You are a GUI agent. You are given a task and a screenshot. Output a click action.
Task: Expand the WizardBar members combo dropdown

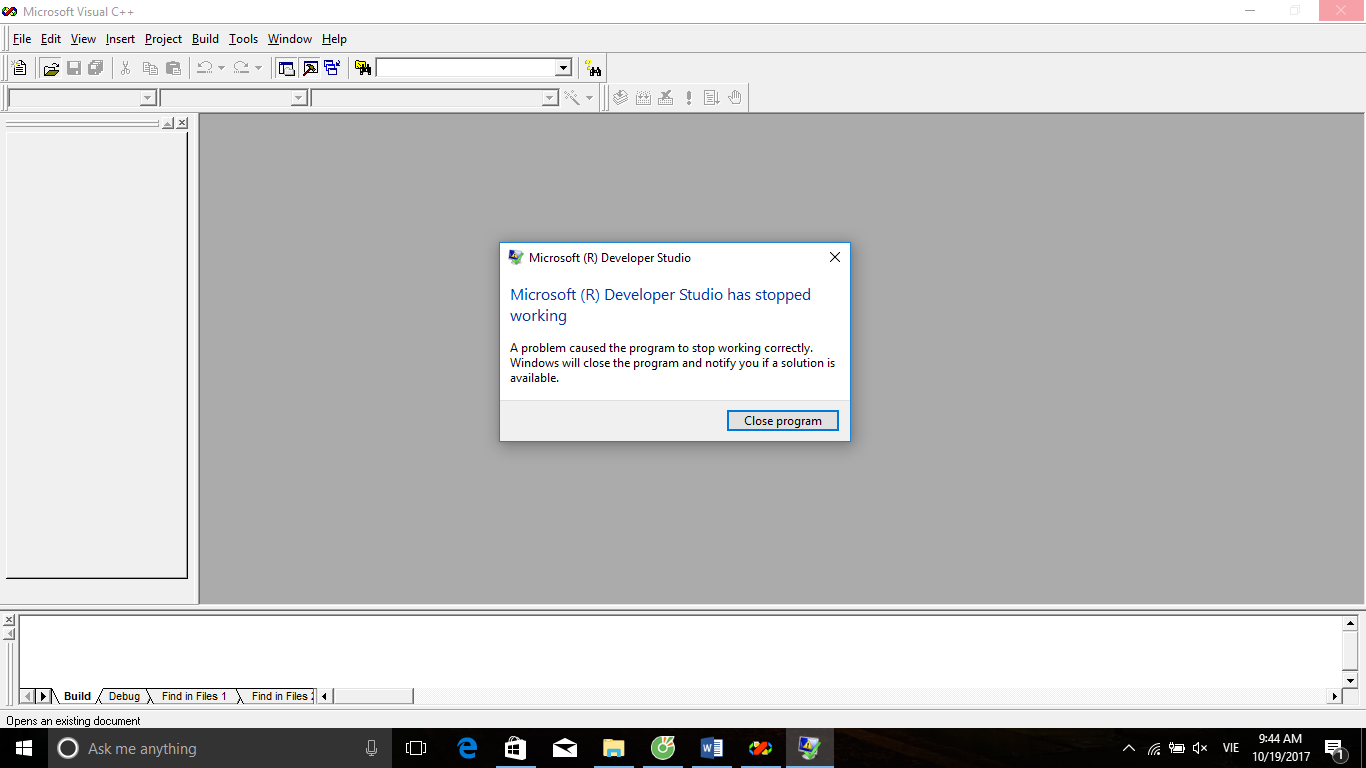click(549, 98)
